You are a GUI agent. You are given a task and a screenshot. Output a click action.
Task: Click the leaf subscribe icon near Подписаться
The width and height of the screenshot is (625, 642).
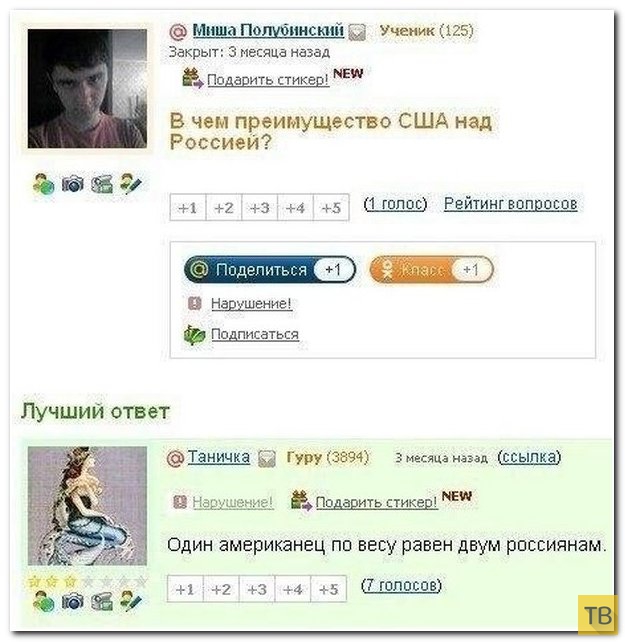194,335
